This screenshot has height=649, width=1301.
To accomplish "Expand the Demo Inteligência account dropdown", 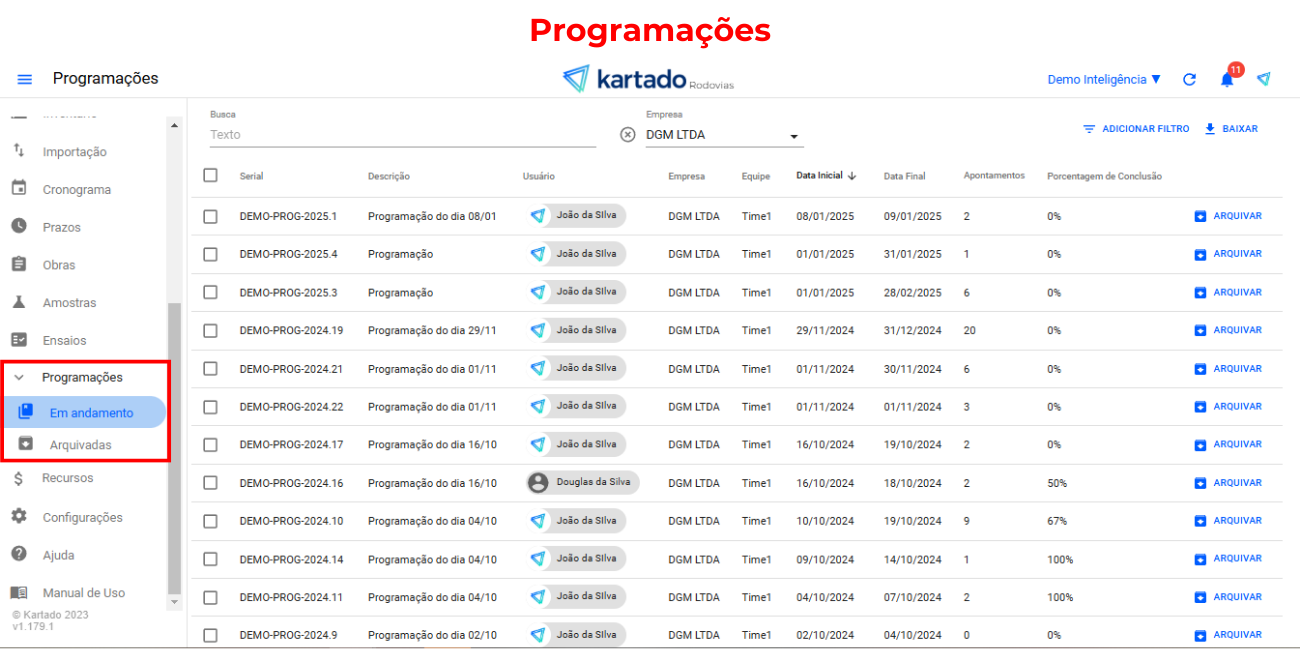I will coord(1104,80).
